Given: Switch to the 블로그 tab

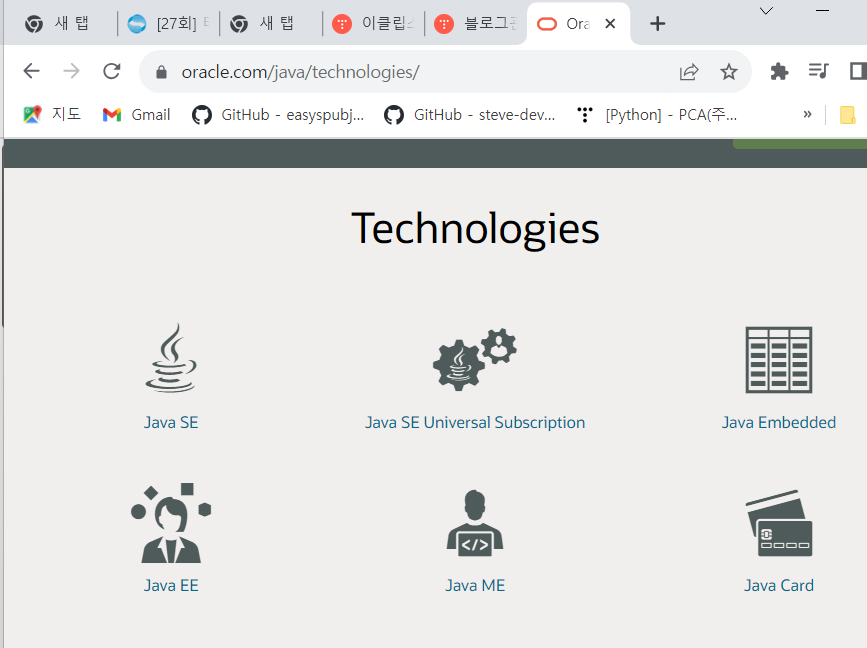Looking at the screenshot, I should pyautogui.click(x=476, y=24).
